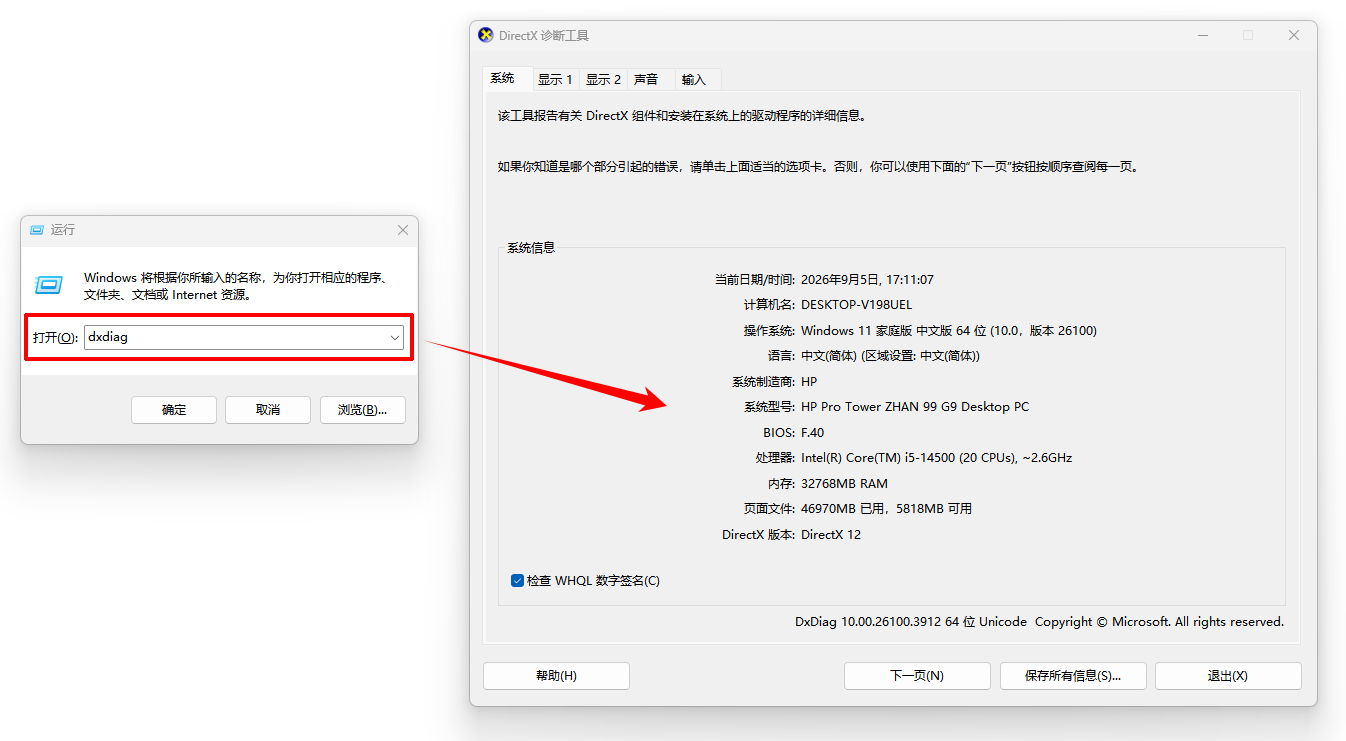Click the model HP Pro Tower ZHAN 99 G9

click(915, 407)
